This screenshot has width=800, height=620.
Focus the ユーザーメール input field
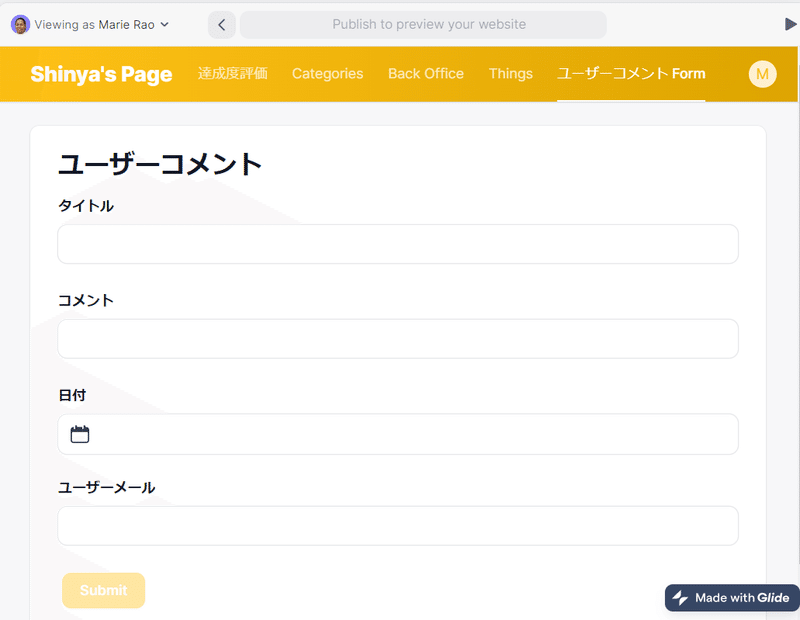click(x=398, y=526)
